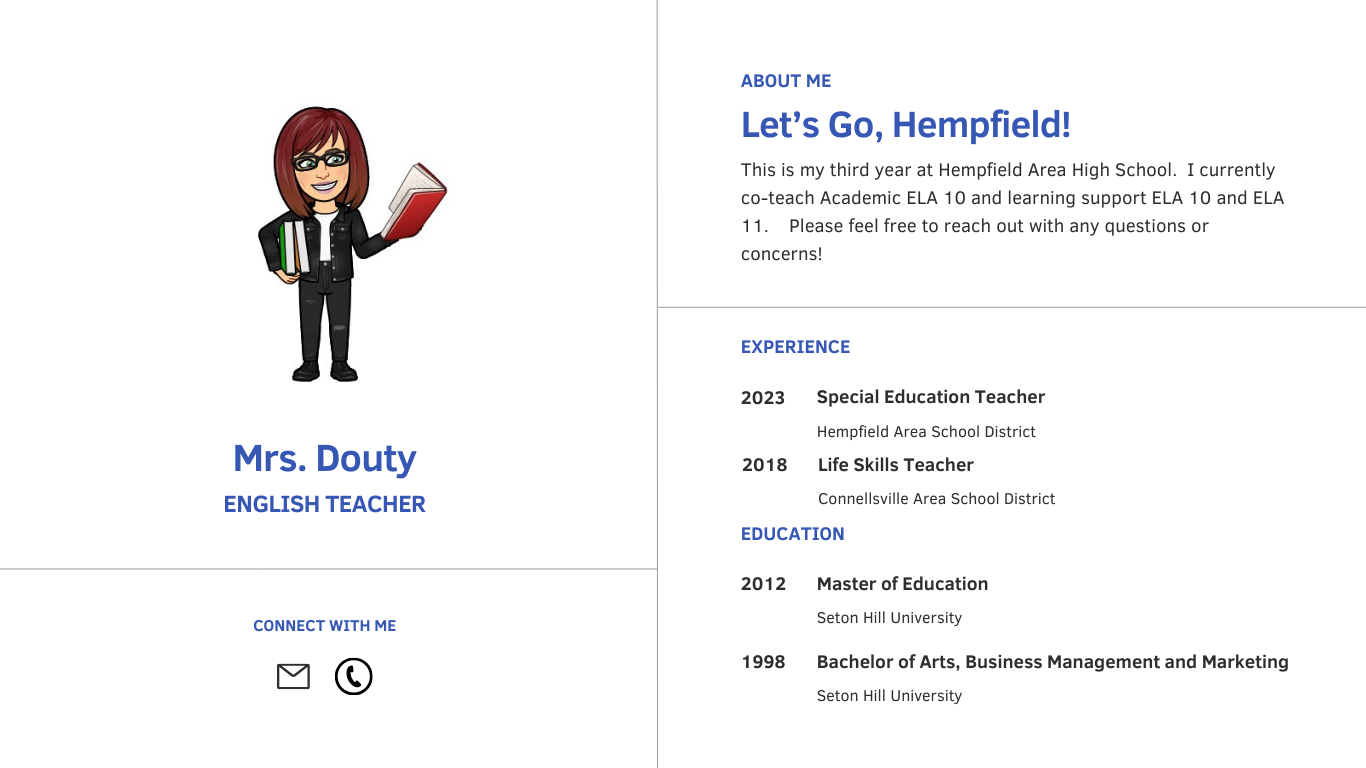Select the Life Skills Teacher entry
The width and height of the screenshot is (1366, 768).
click(896, 465)
